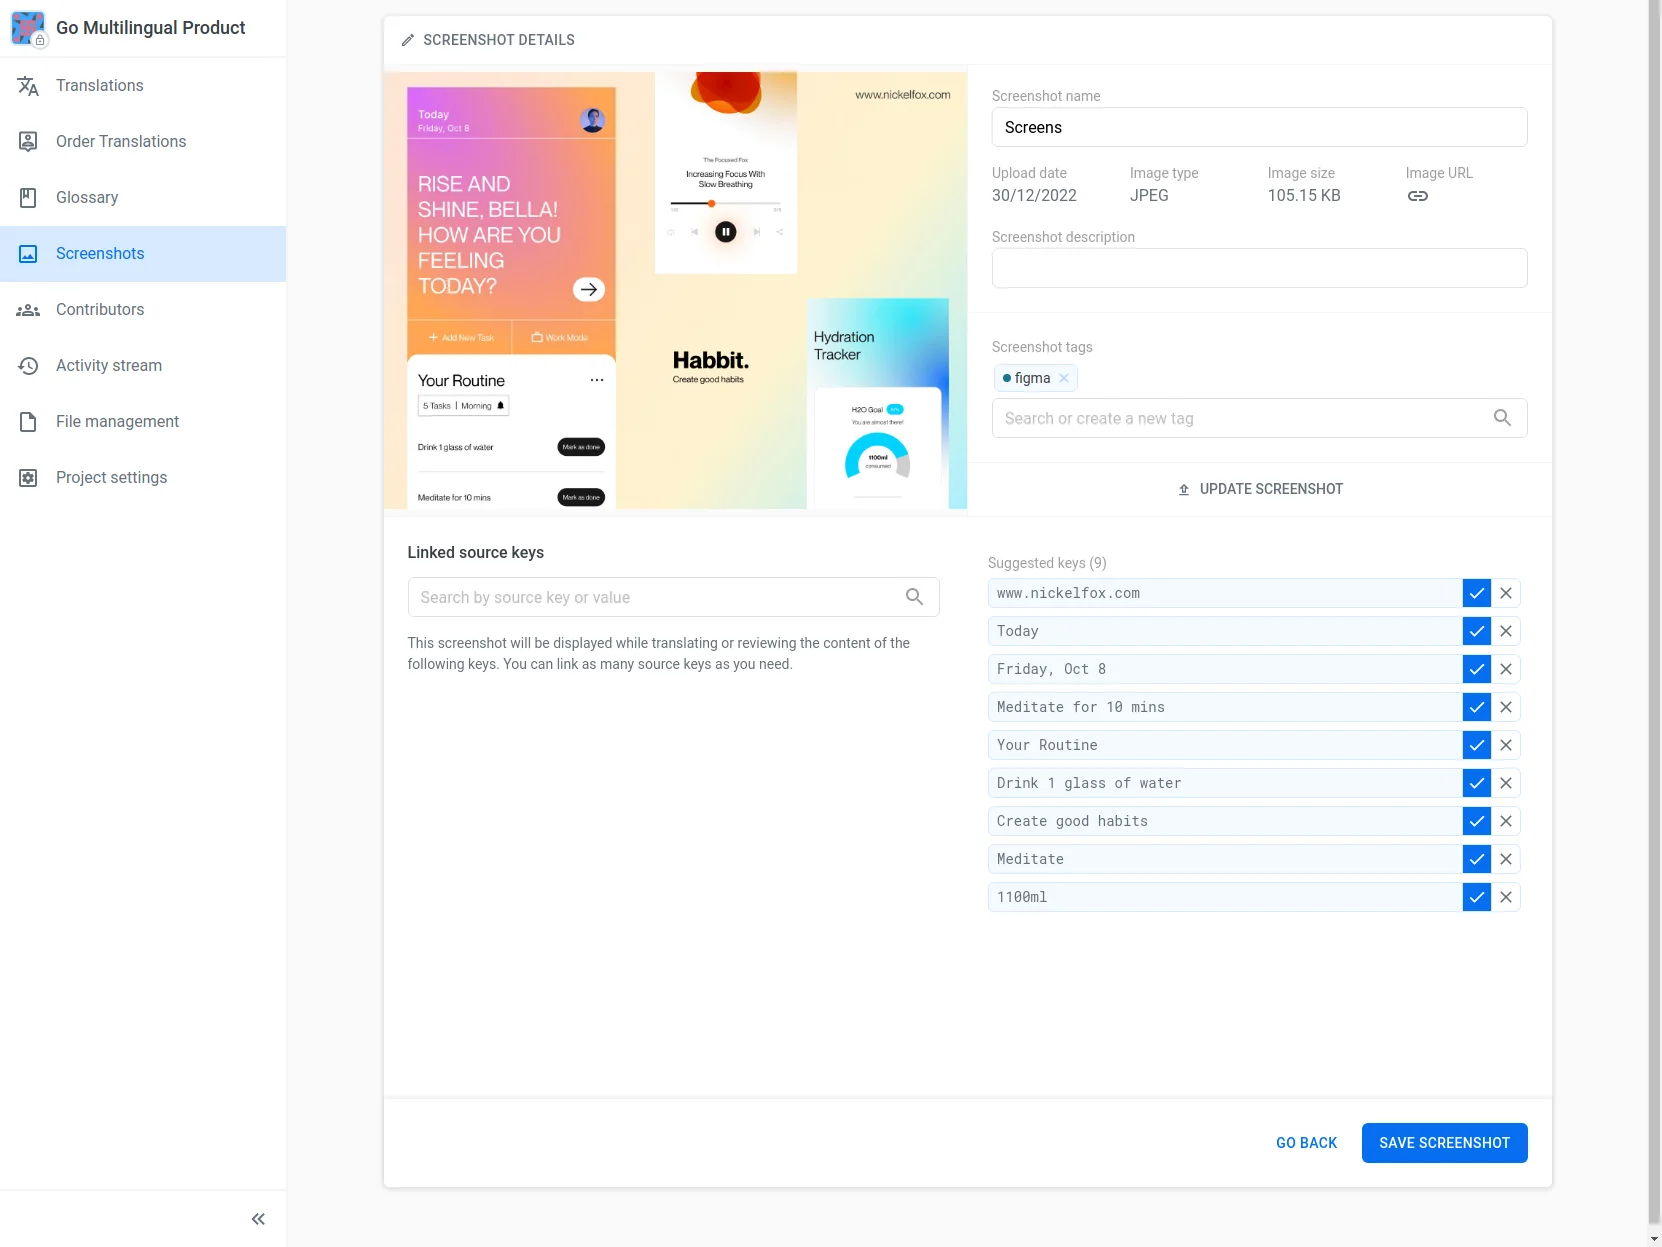Collapse the sidebar with double chevron
Image resolution: width=1662 pixels, height=1247 pixels.
click(x=258, y=1219)
